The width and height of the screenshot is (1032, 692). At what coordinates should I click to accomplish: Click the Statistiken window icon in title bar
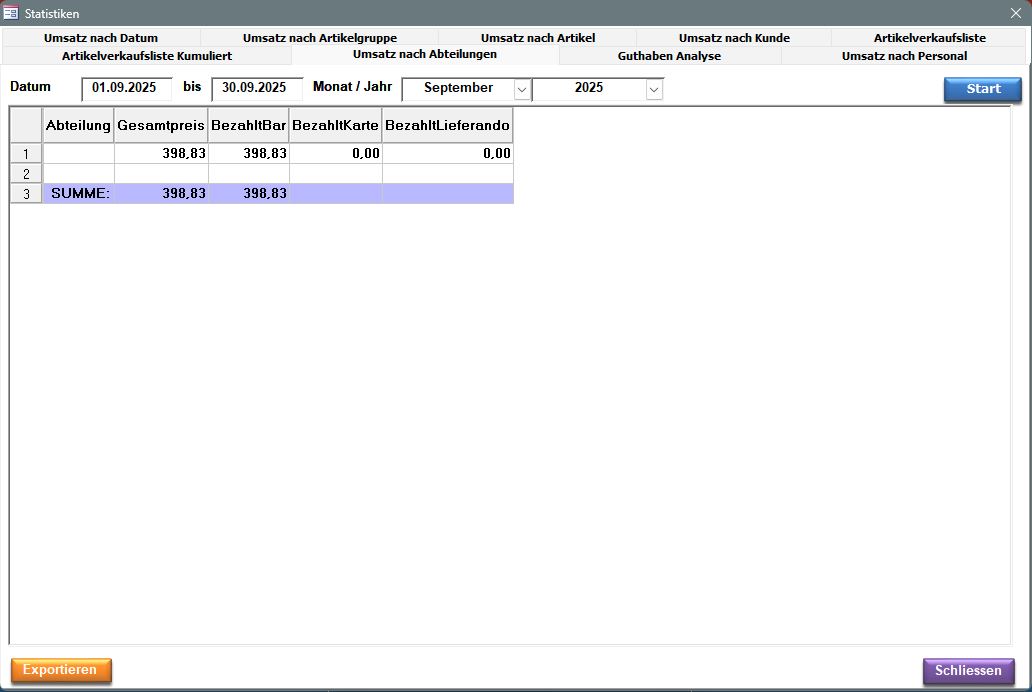click(12, 13)
